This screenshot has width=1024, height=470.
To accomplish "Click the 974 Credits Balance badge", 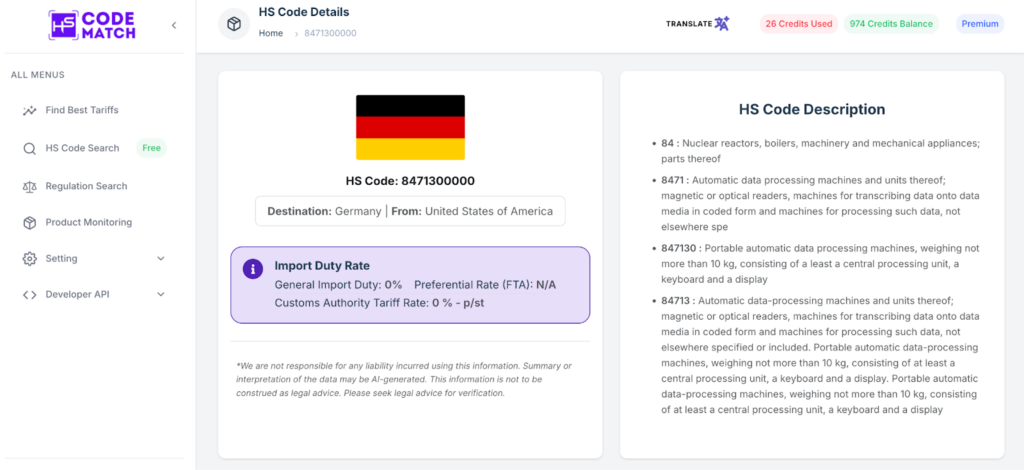I will [x=890, y=24].
